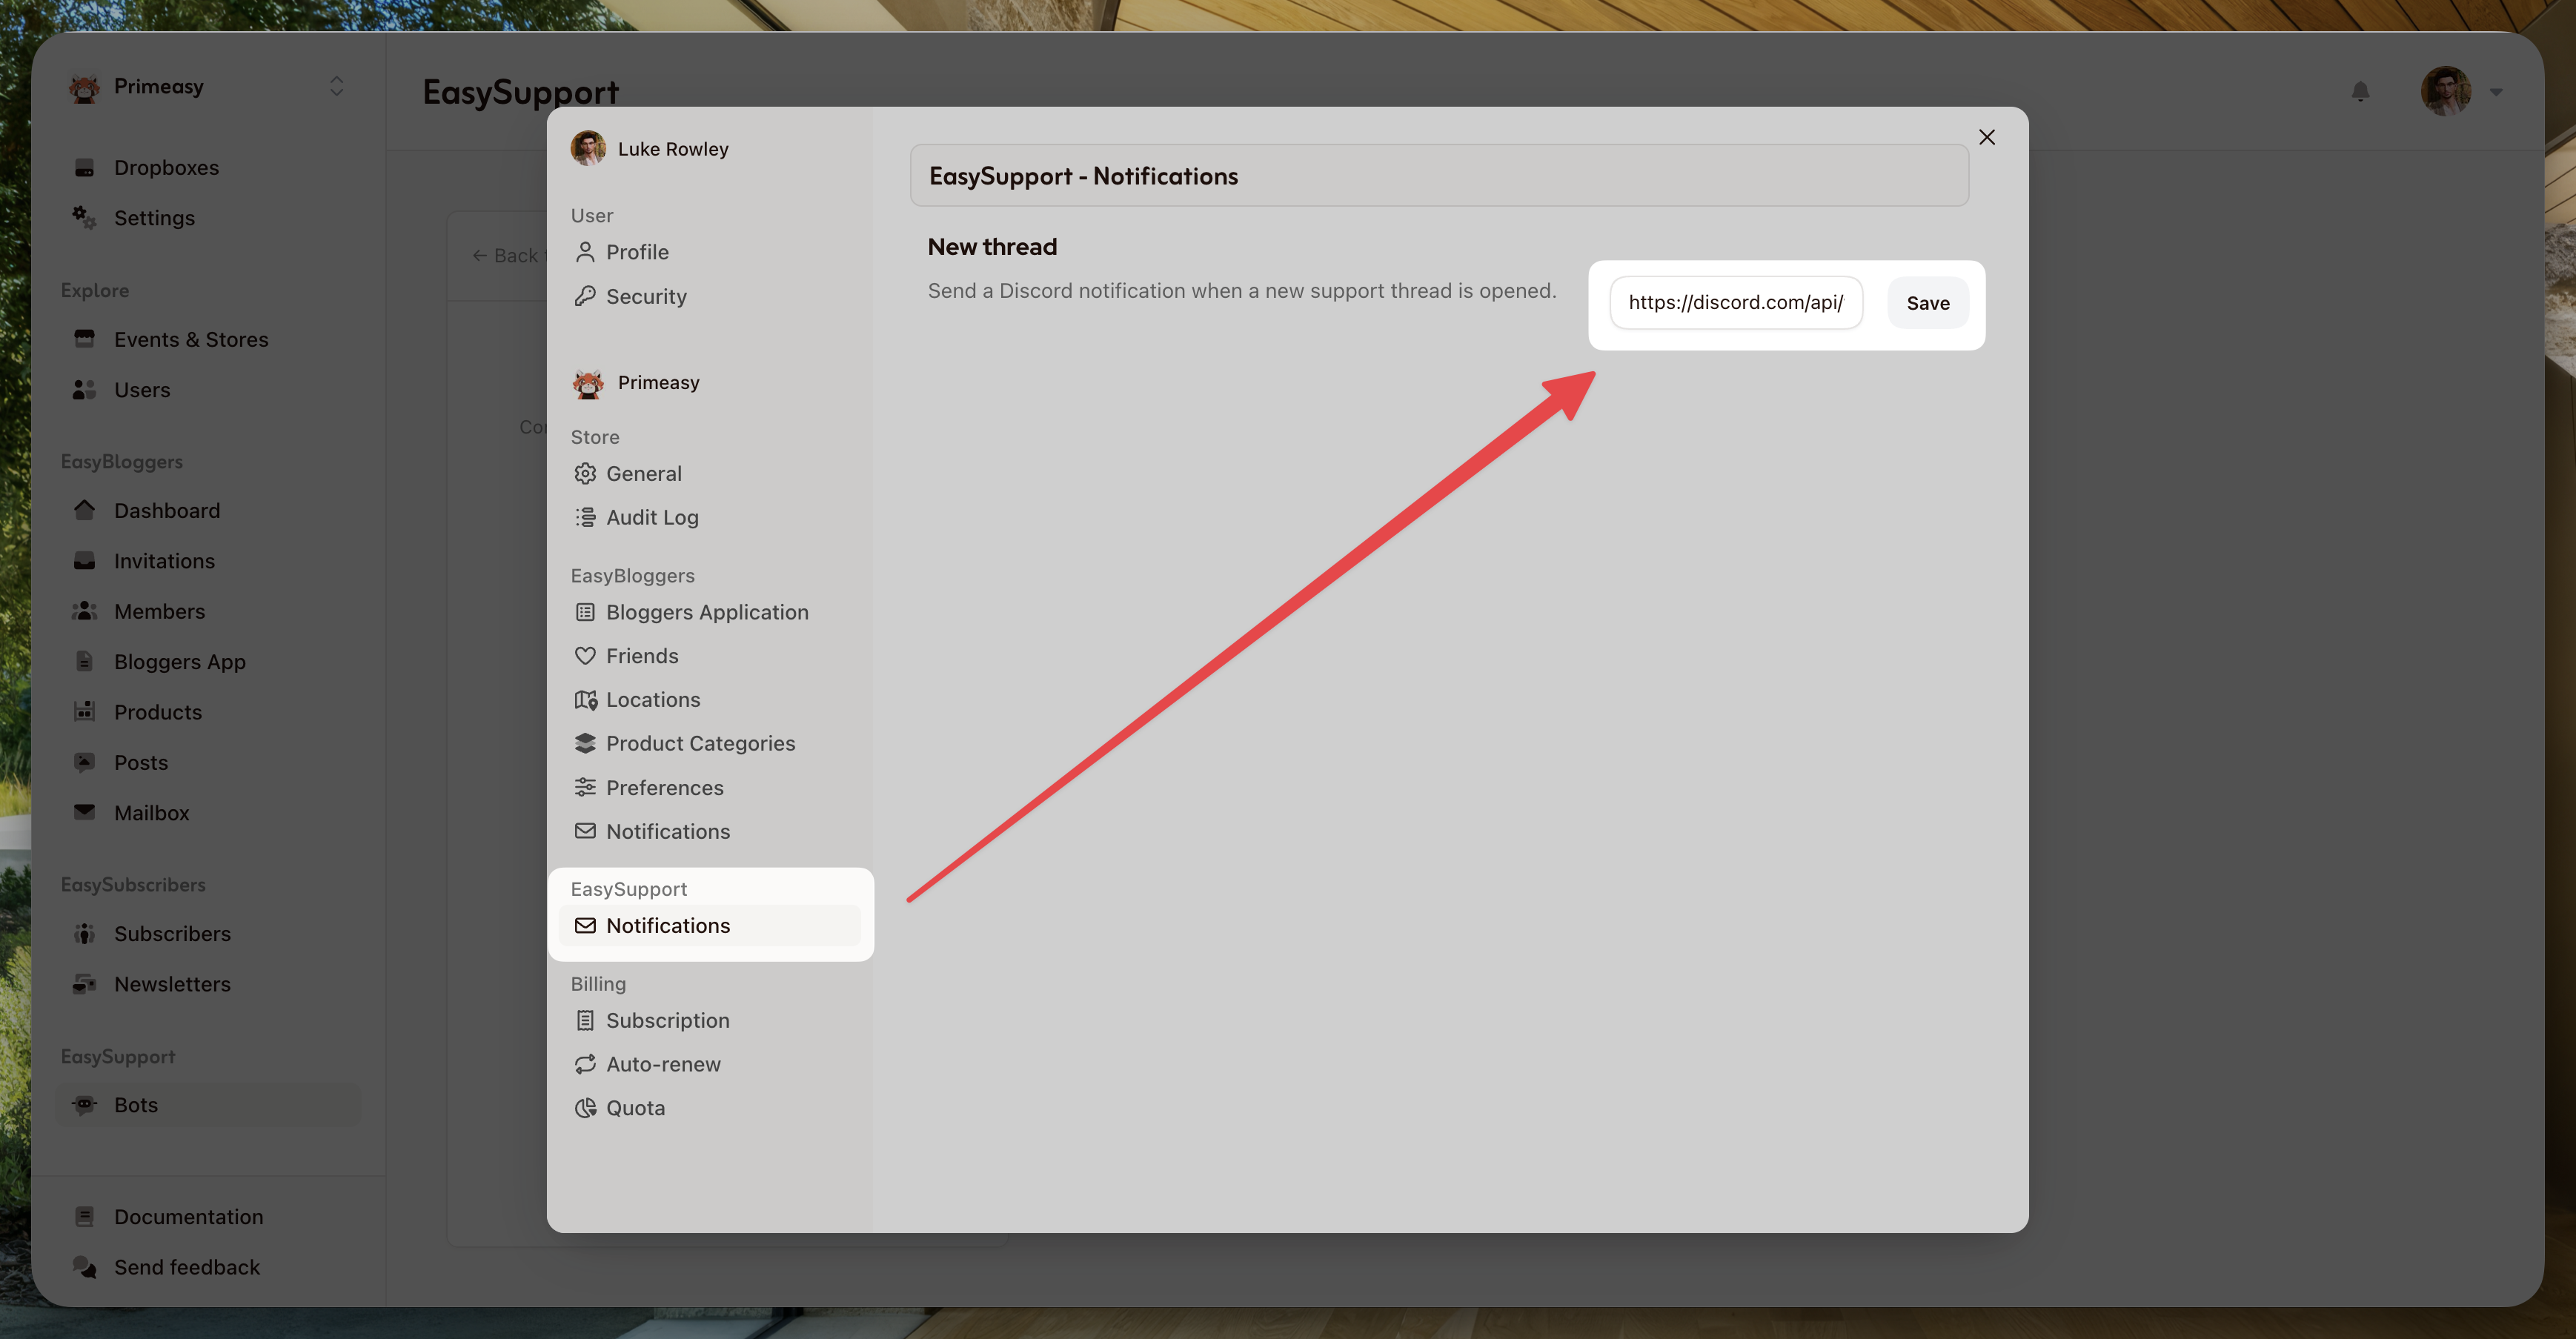Screen dimensions: 2576x1339
Task: Open Preferences sliders item
Action: click(664, 788)
